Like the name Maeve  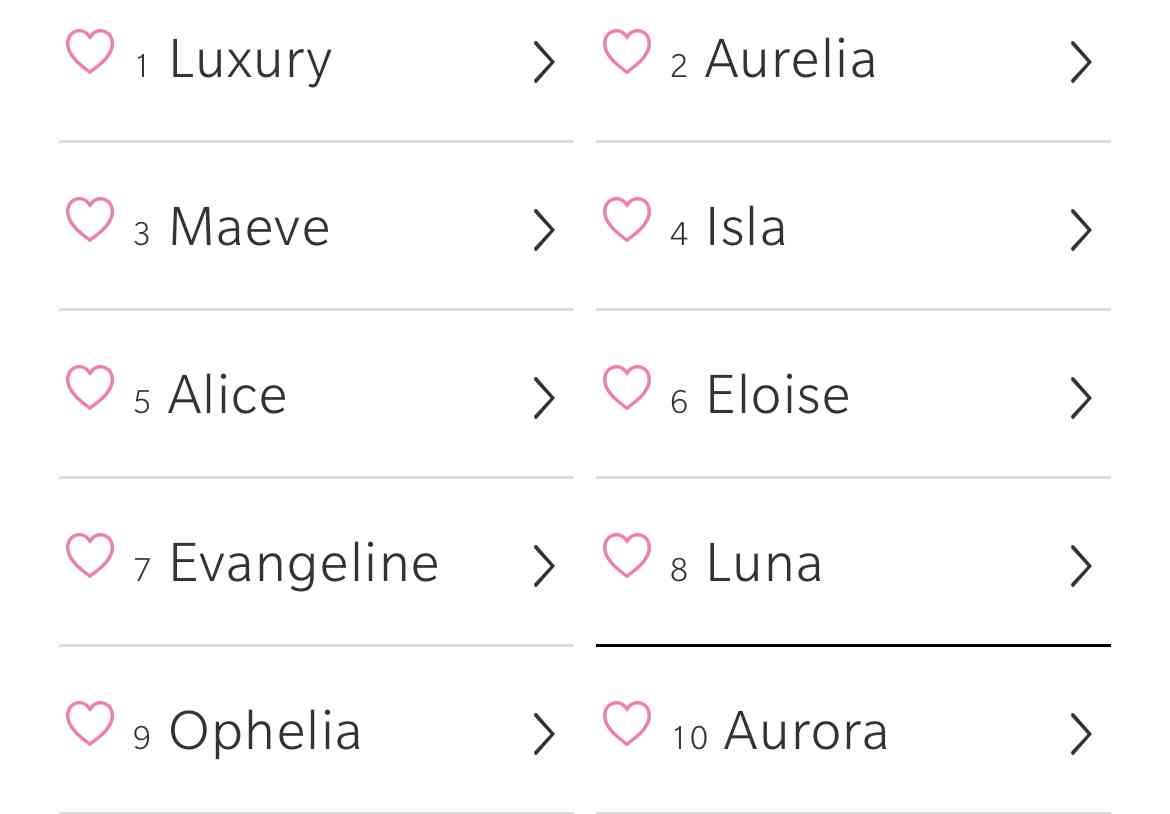[90, 219]
